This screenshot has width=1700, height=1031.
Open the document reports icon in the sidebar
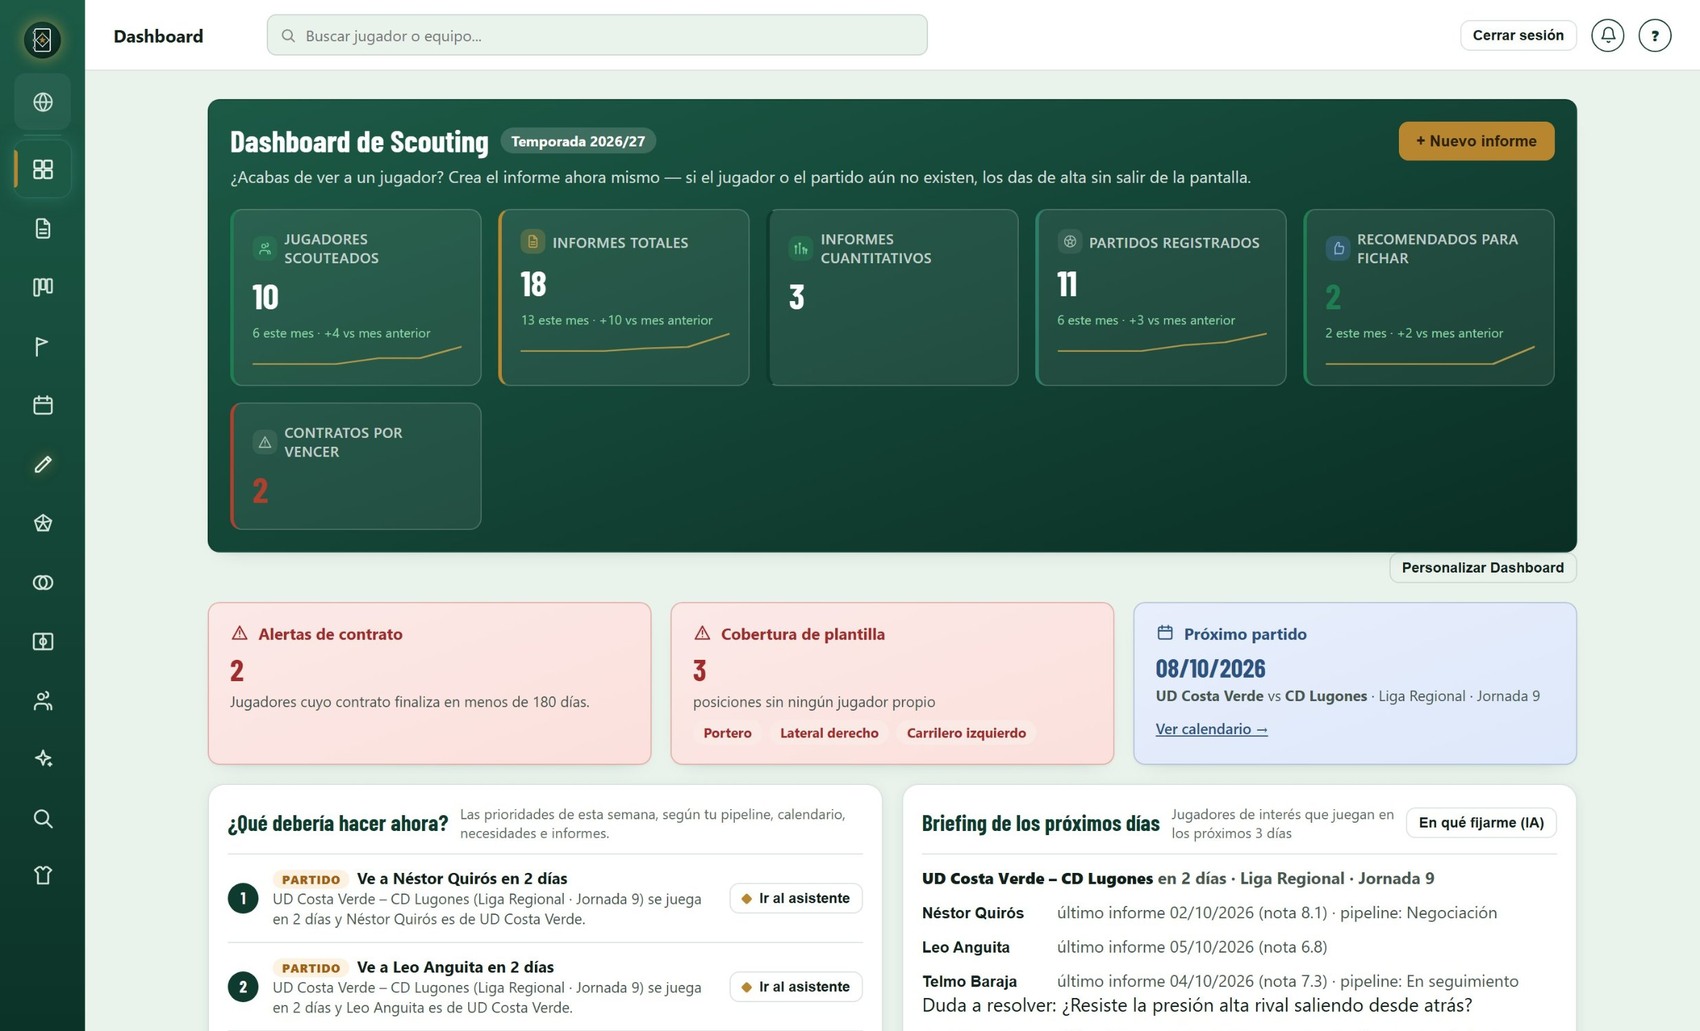click(x=42, y=229)
